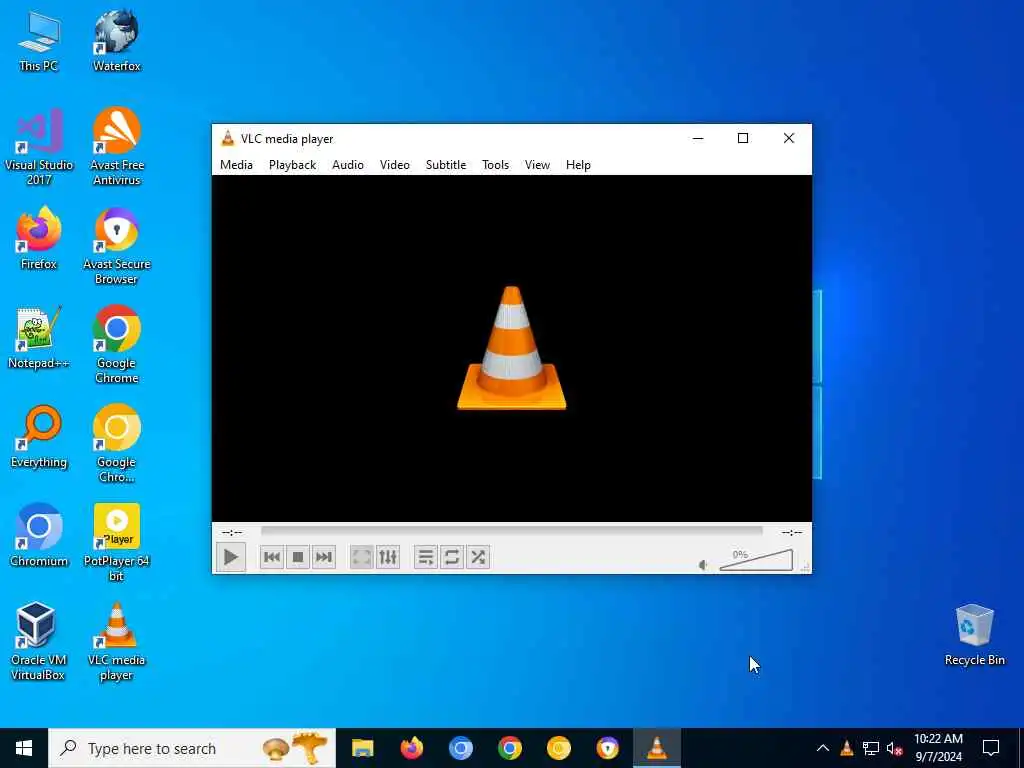Open Chrome Canary from the taskbar
The image size is (1024, 768).
[x=558, y=748]
